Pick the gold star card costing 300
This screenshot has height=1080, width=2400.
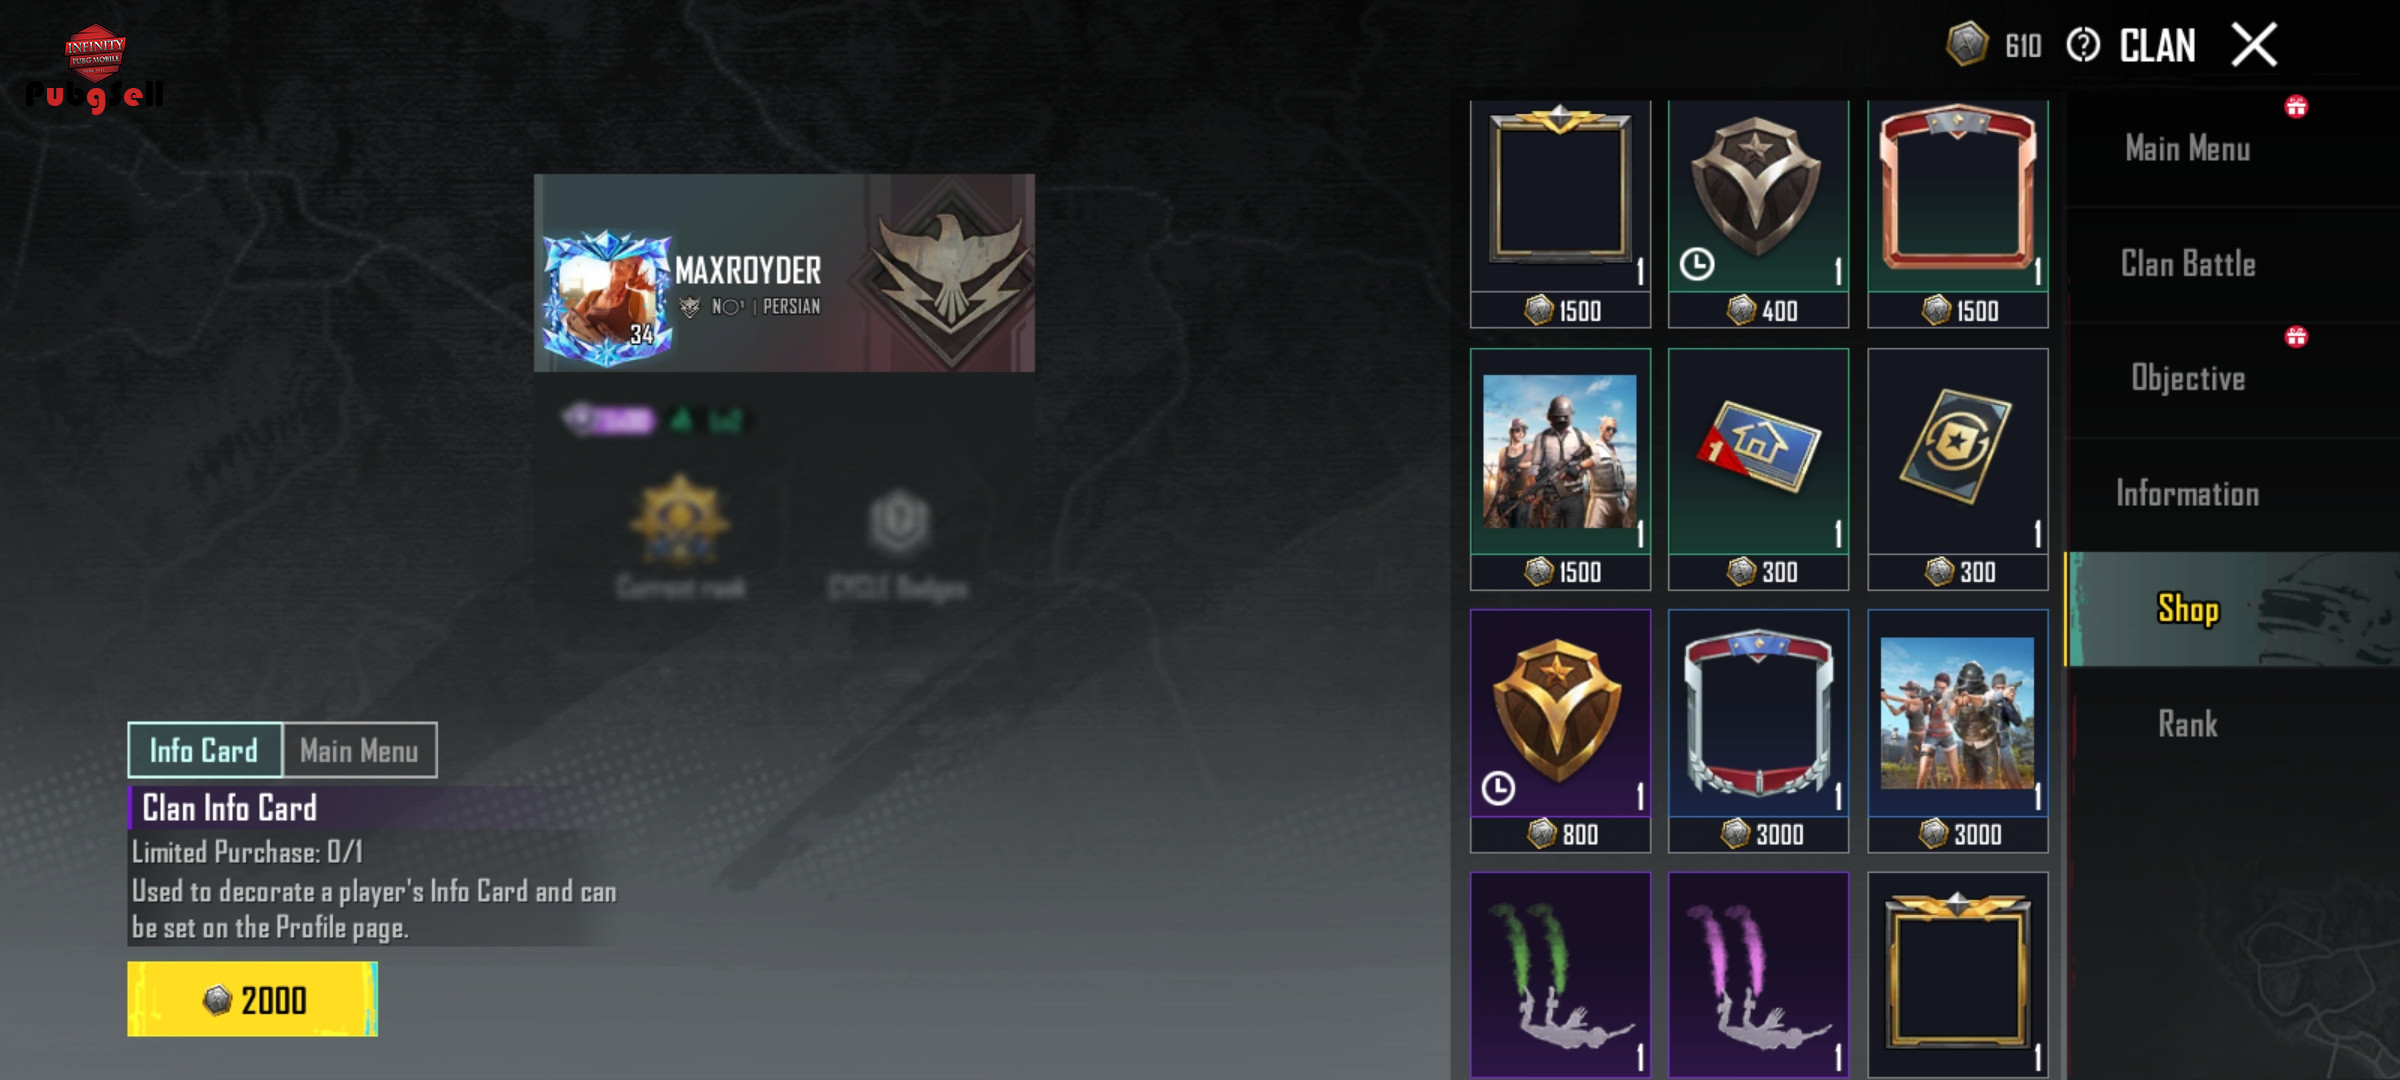point(1957,469)
